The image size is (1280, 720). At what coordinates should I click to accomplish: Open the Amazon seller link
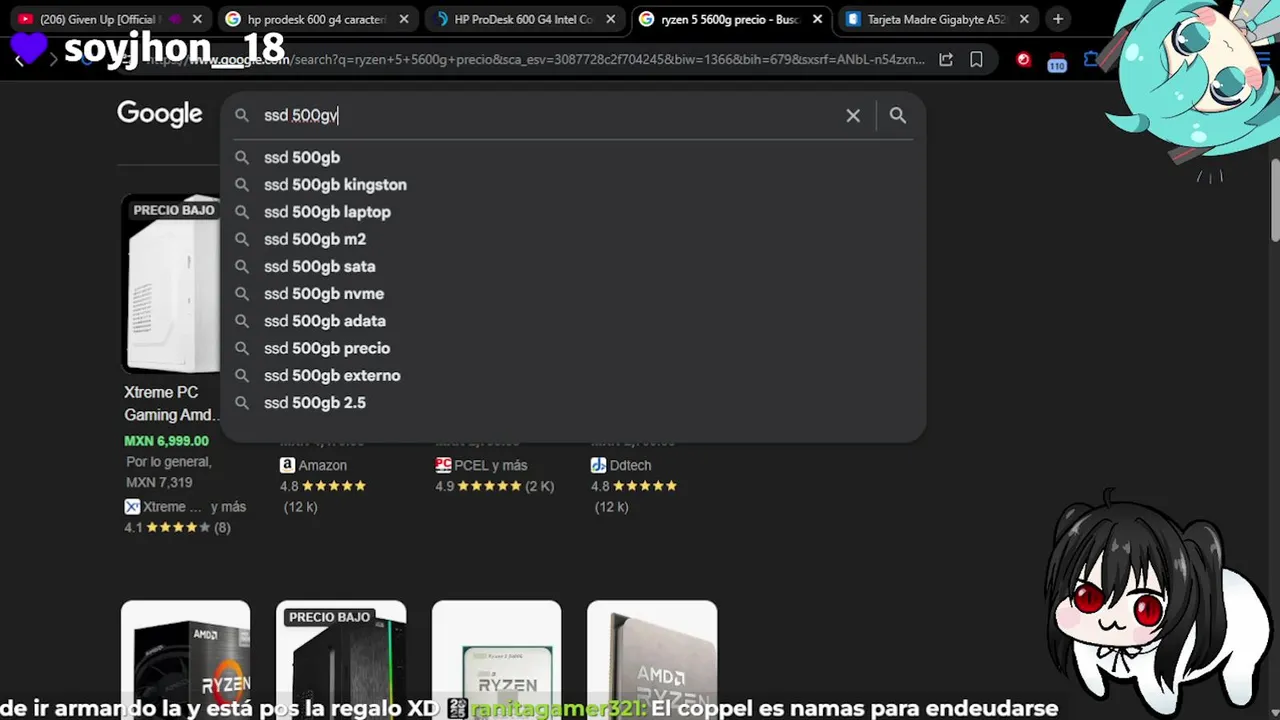coord(314,465)
